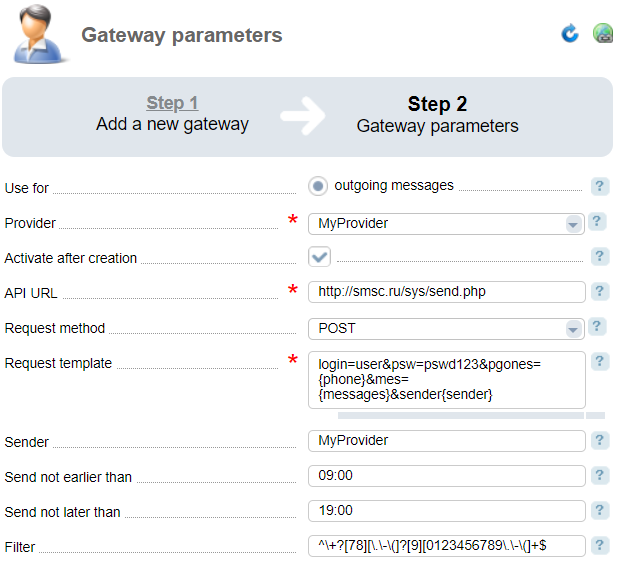Go back to Step 1 link
Image resolution: width=619 pixels, height=566 pixels.
click(x=172, y=103)
